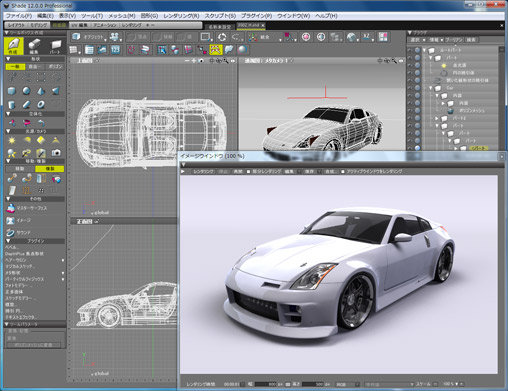The height and width of the screenshot is (391, 508).
Task: Open the Rendering (レンダリング) menu
Action: click(181, 16)
